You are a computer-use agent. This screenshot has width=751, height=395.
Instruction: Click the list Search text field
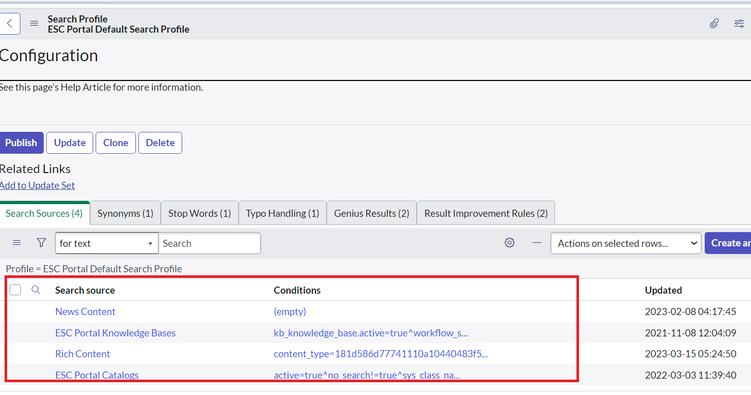[209, 243]
